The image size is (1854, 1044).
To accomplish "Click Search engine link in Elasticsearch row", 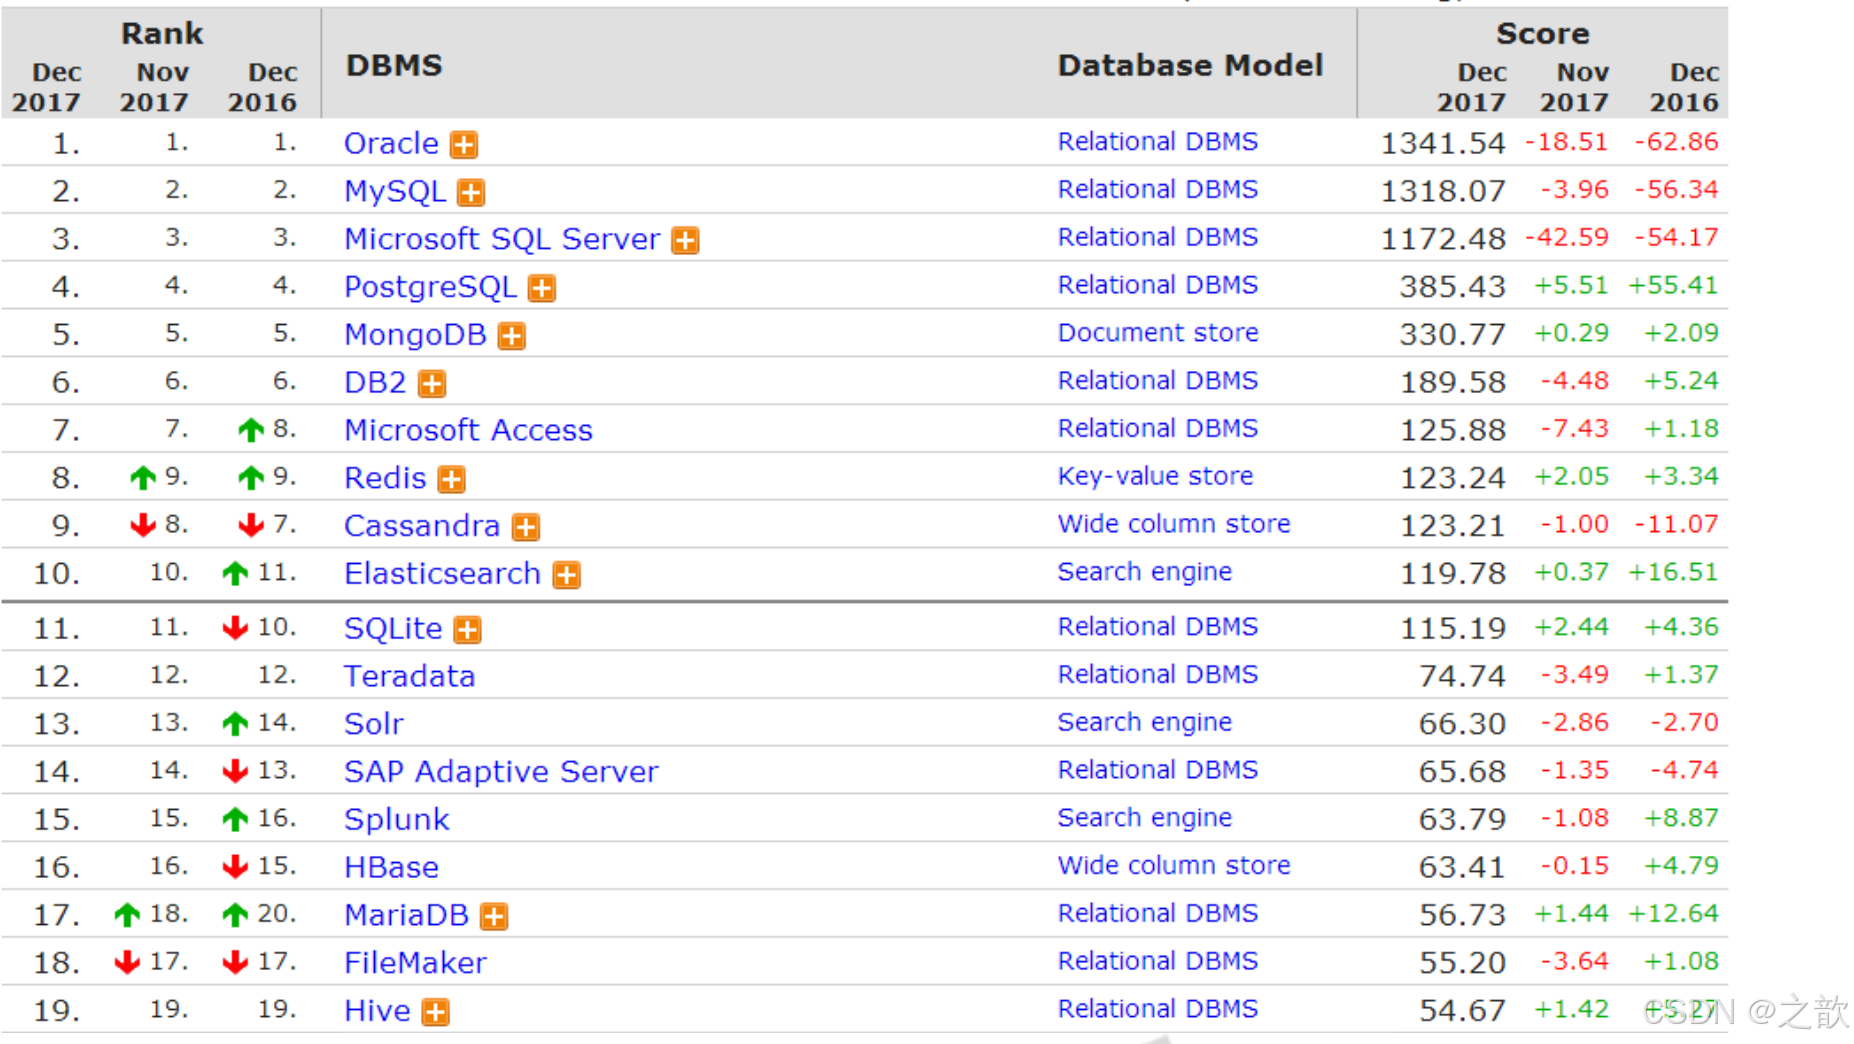I will pyautogui.click(x=1144, y=573).
